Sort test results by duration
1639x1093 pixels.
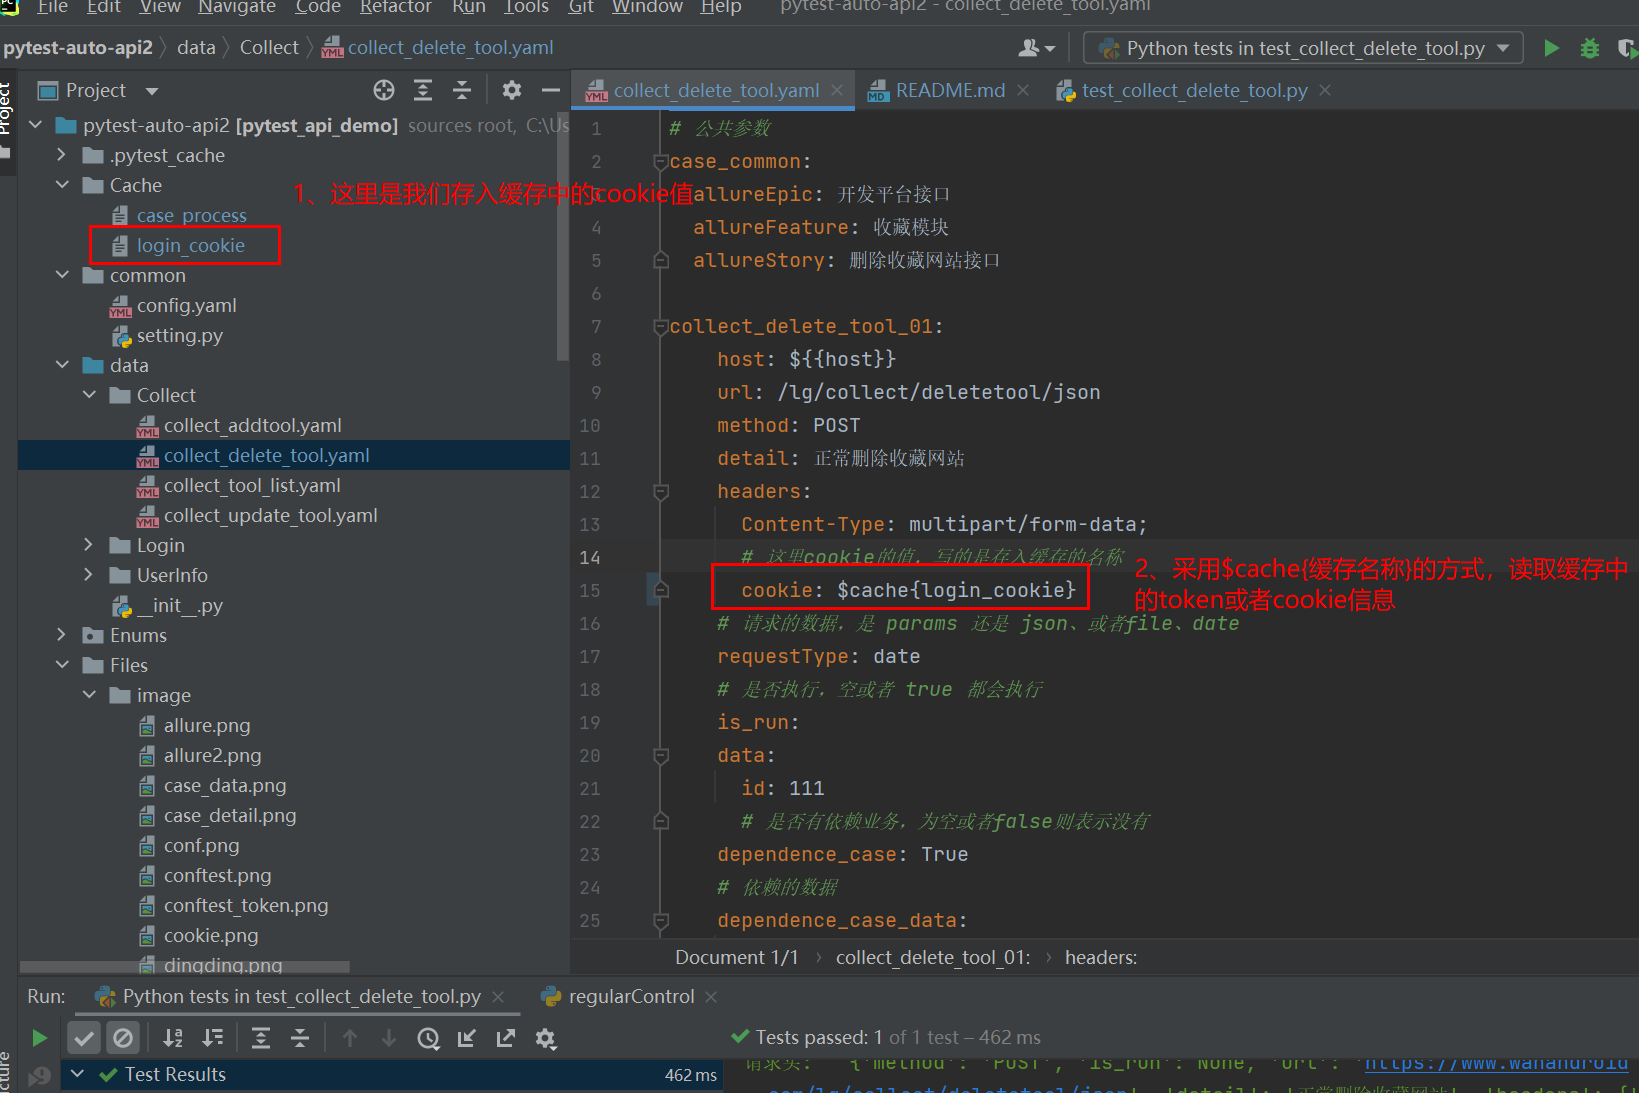click(212, 1038)
